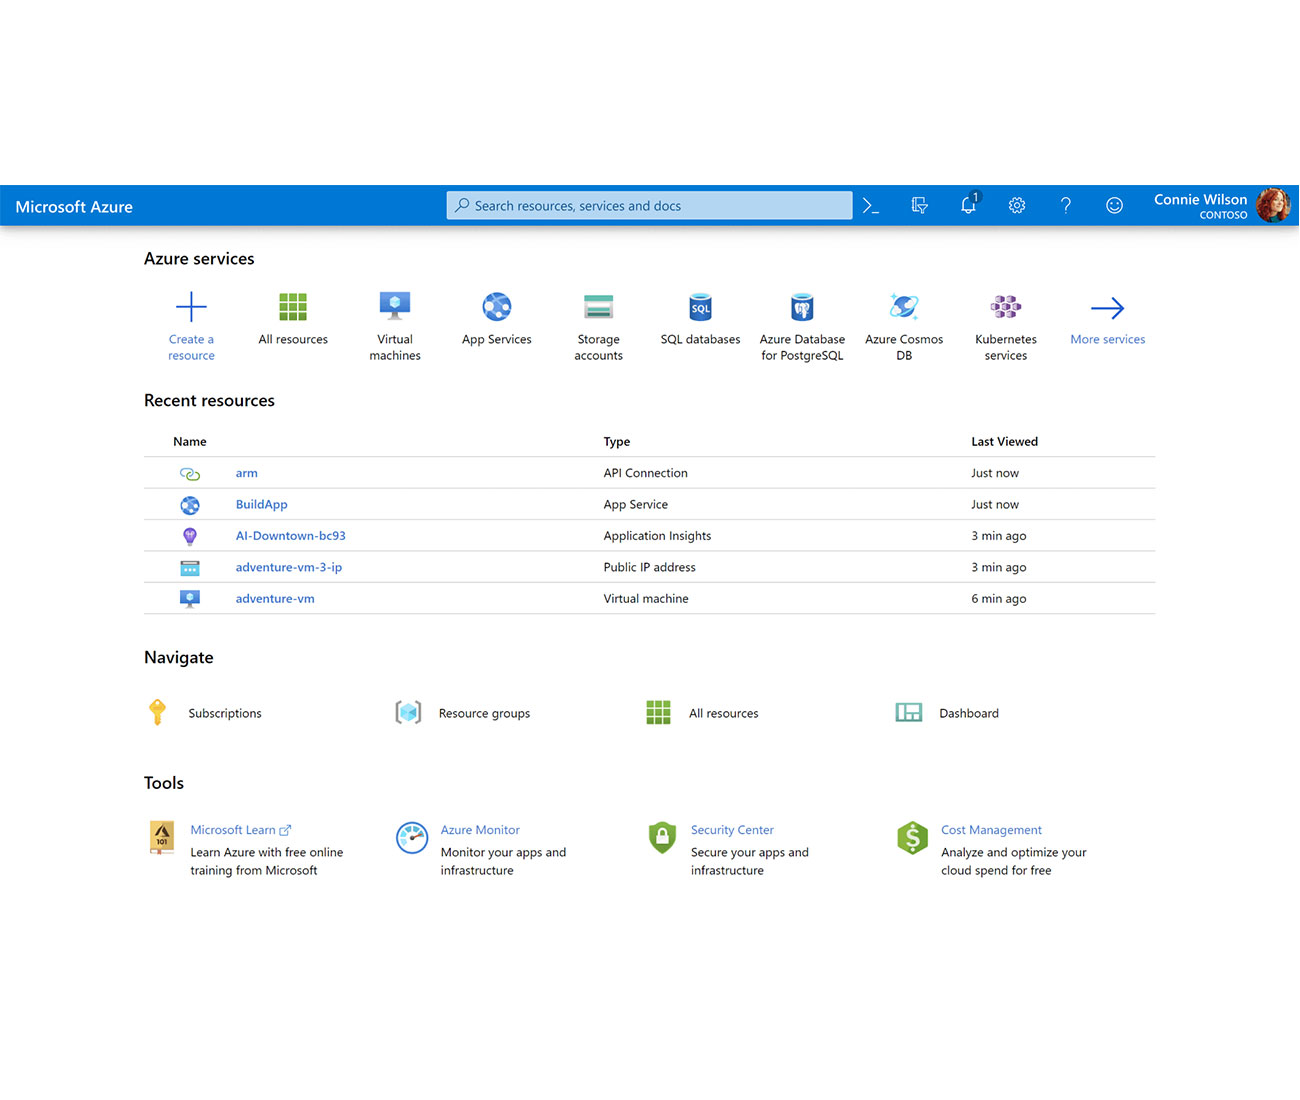Click the Dashboard icon under Navigate
Screen dimensions: 1300x1100
coord(909,712)
